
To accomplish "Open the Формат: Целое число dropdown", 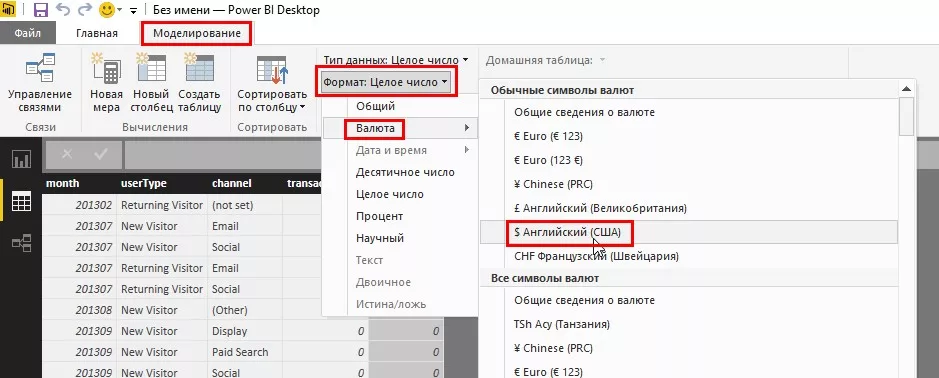I will pyautogui.click(x=386, y=82).
